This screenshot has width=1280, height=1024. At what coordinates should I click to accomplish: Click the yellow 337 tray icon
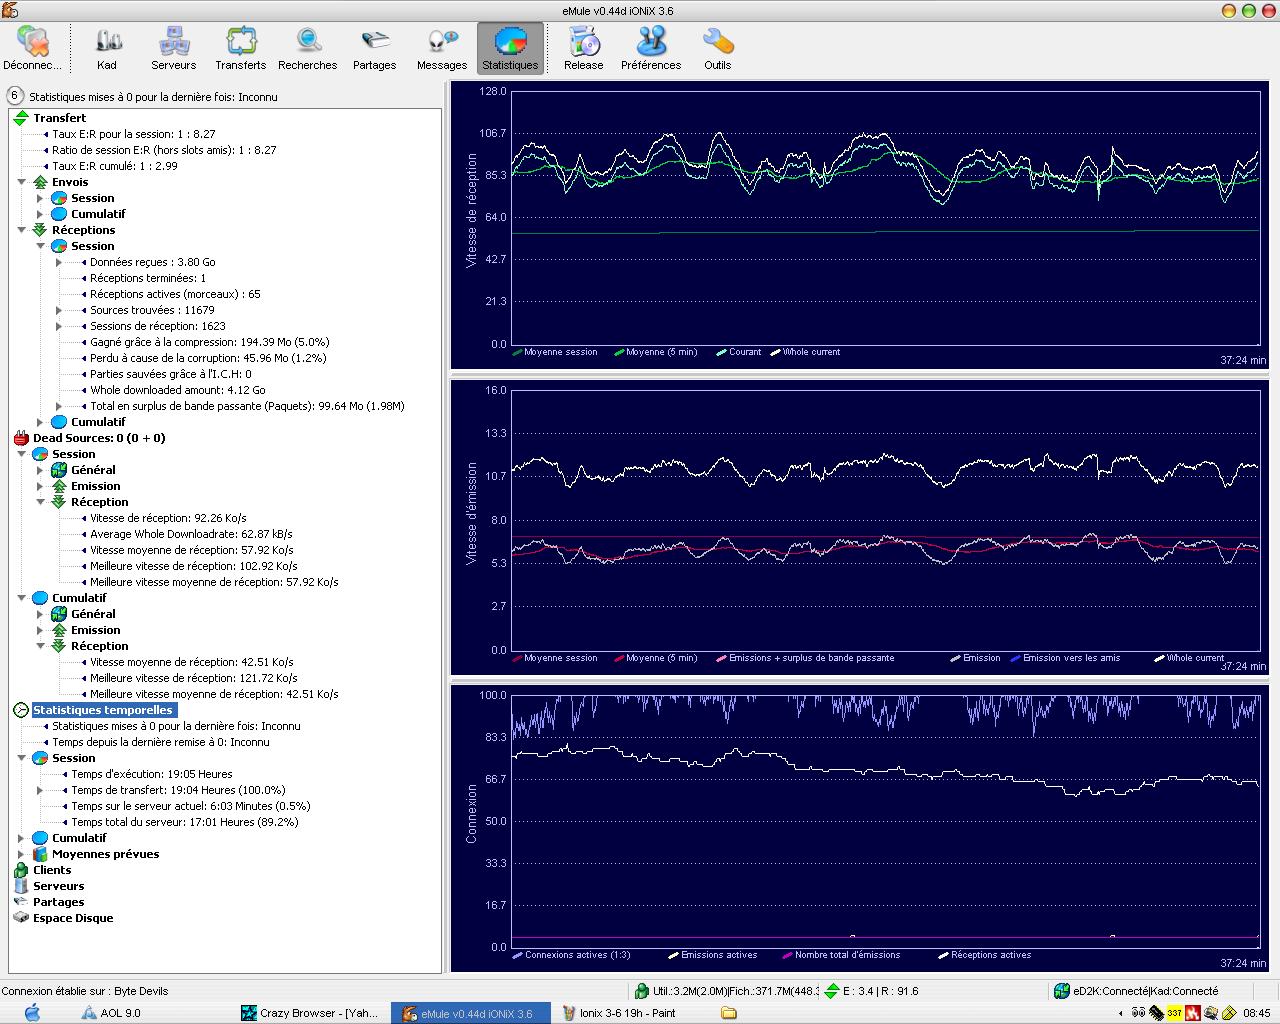1175,1013
